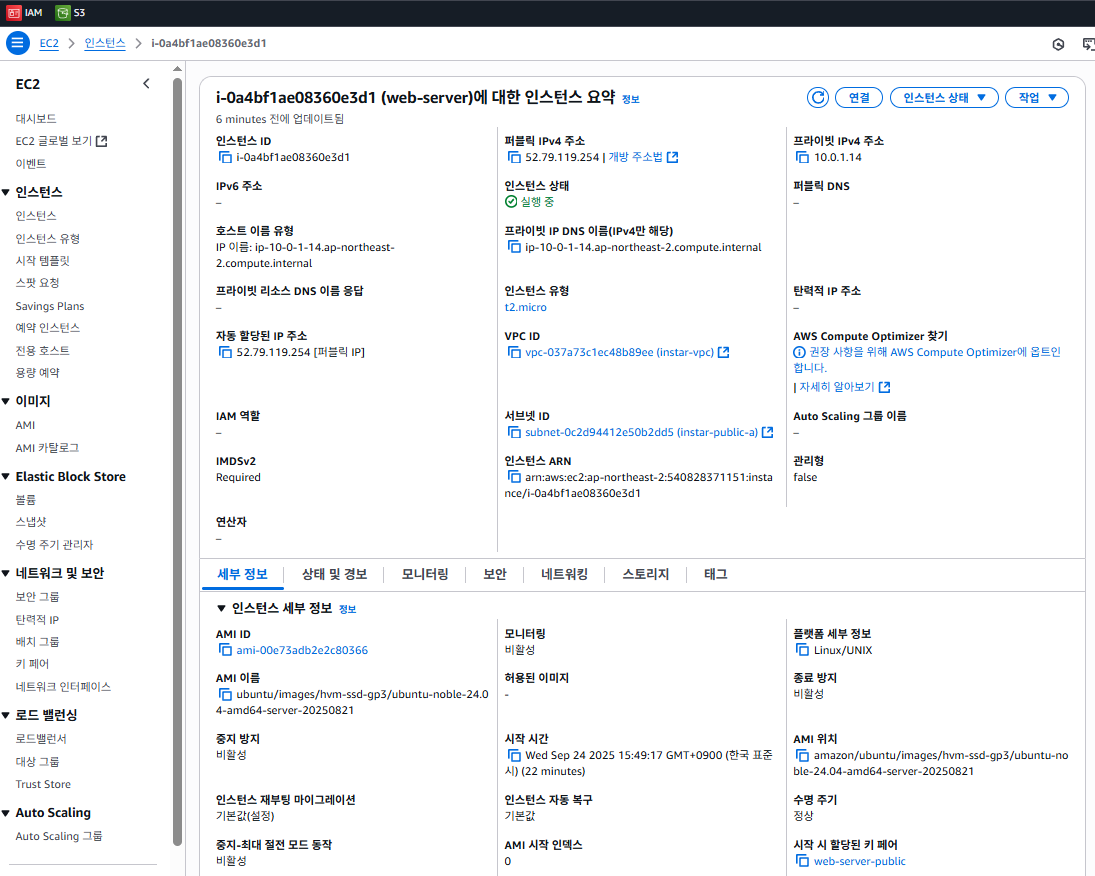Collapse the Elastic Block Store section
This screenshot has height=876, width=1095.
(x=6, y=476)
